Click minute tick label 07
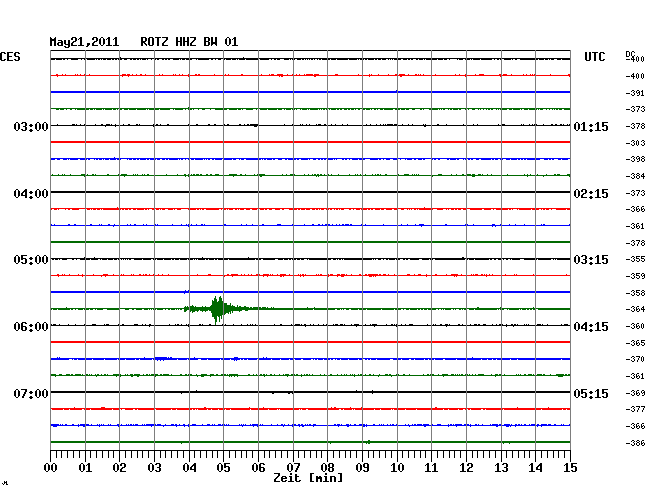 pos(293,468)
